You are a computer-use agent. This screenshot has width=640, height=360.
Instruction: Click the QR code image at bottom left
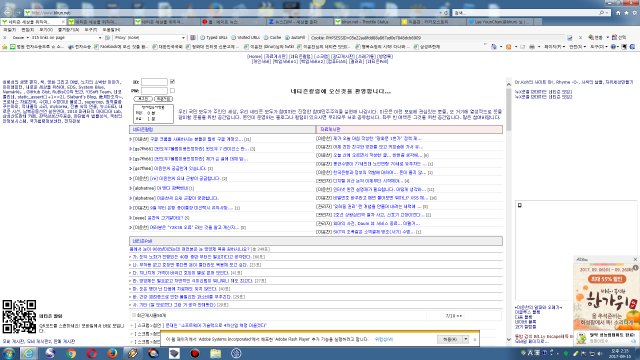pos(19,317)
